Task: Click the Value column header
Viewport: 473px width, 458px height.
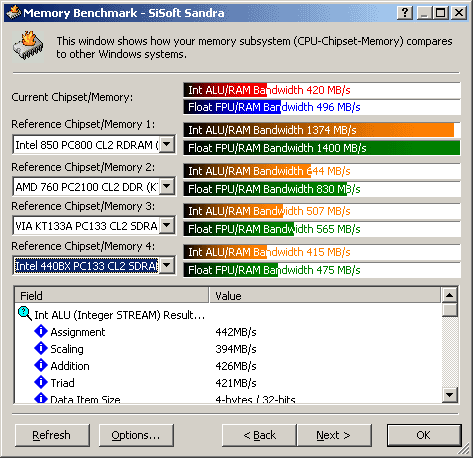Action: 325,296
